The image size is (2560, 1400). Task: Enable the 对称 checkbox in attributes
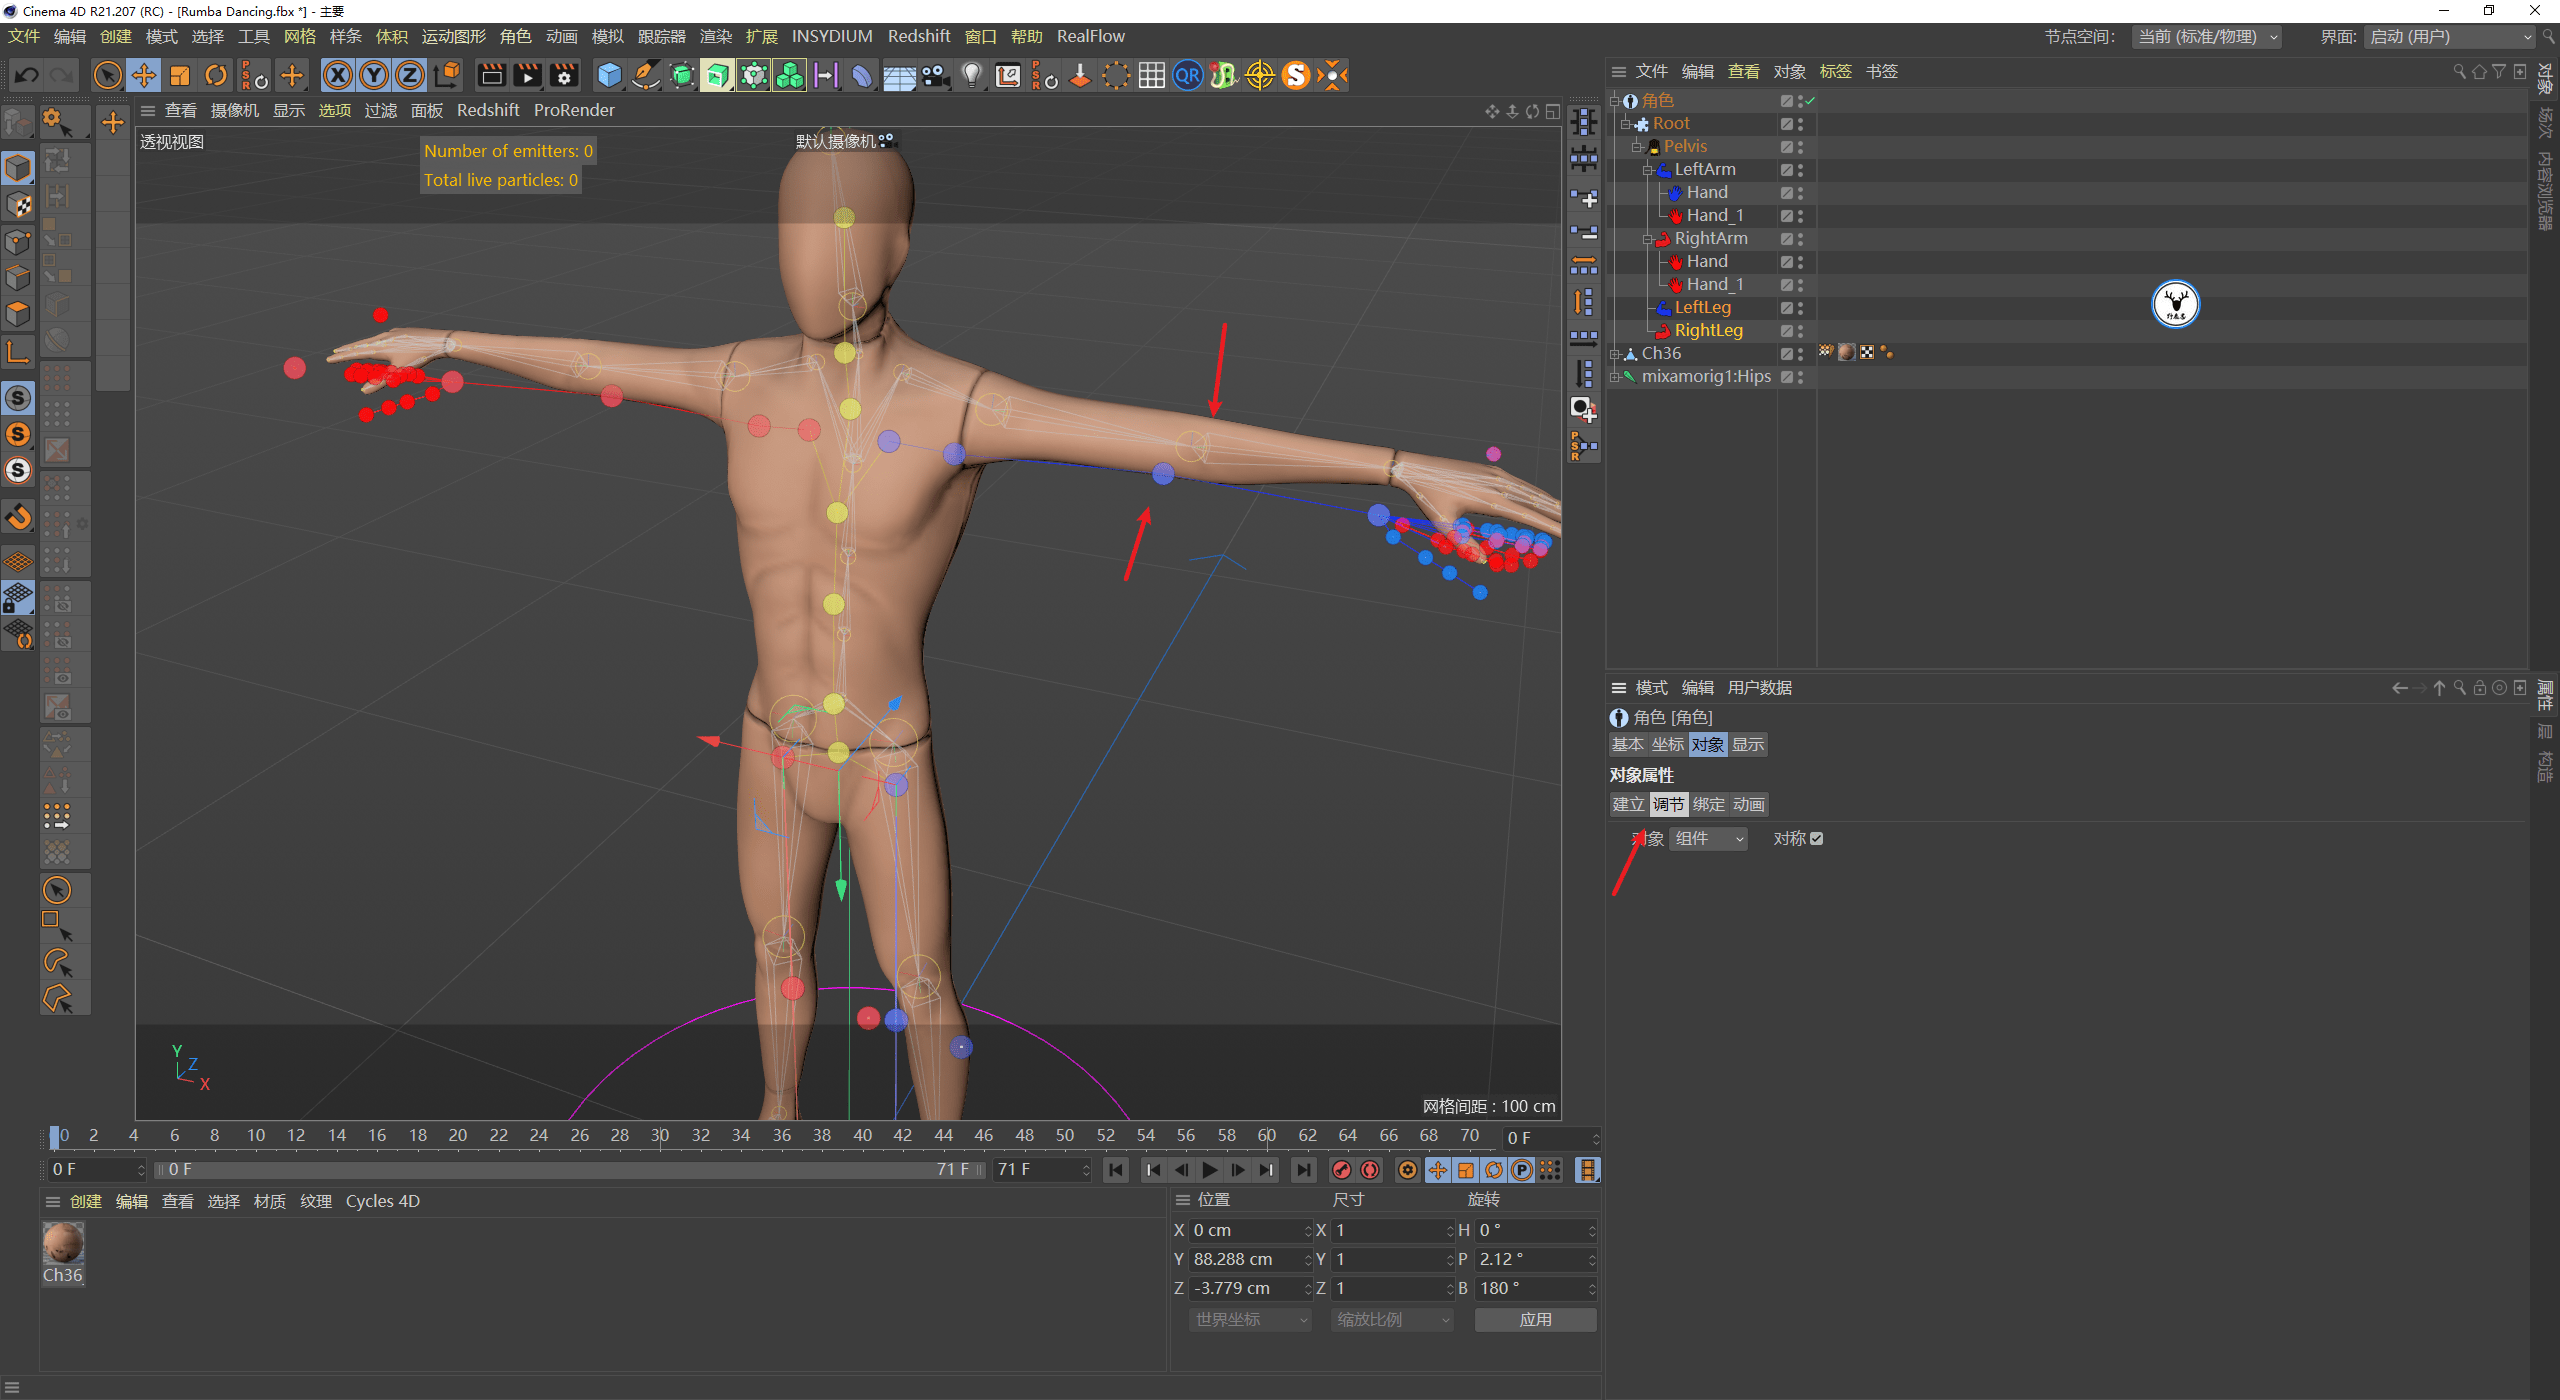[1817, 838]
